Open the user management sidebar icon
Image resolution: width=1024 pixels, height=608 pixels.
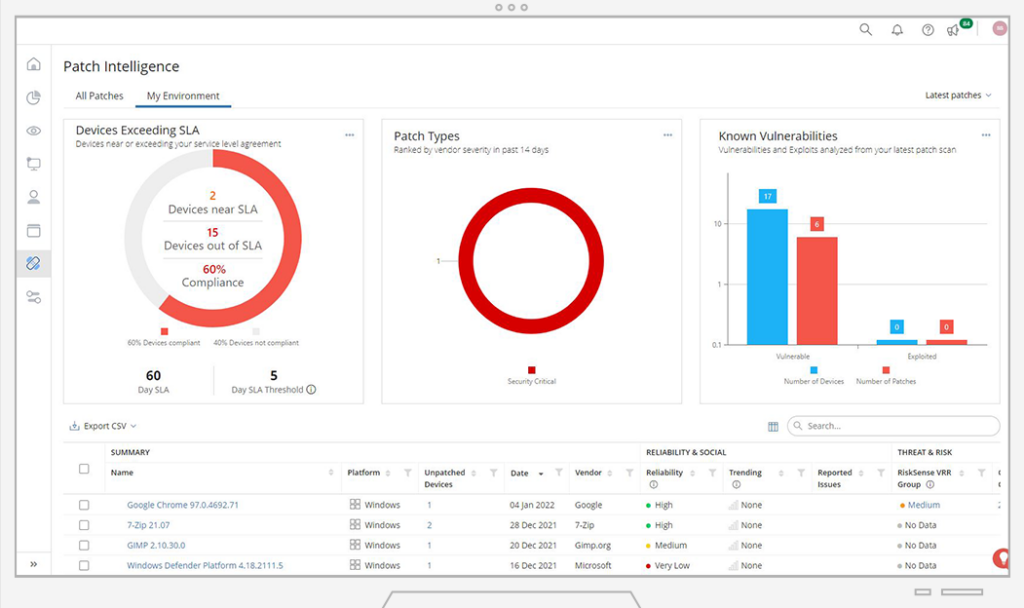34,196
